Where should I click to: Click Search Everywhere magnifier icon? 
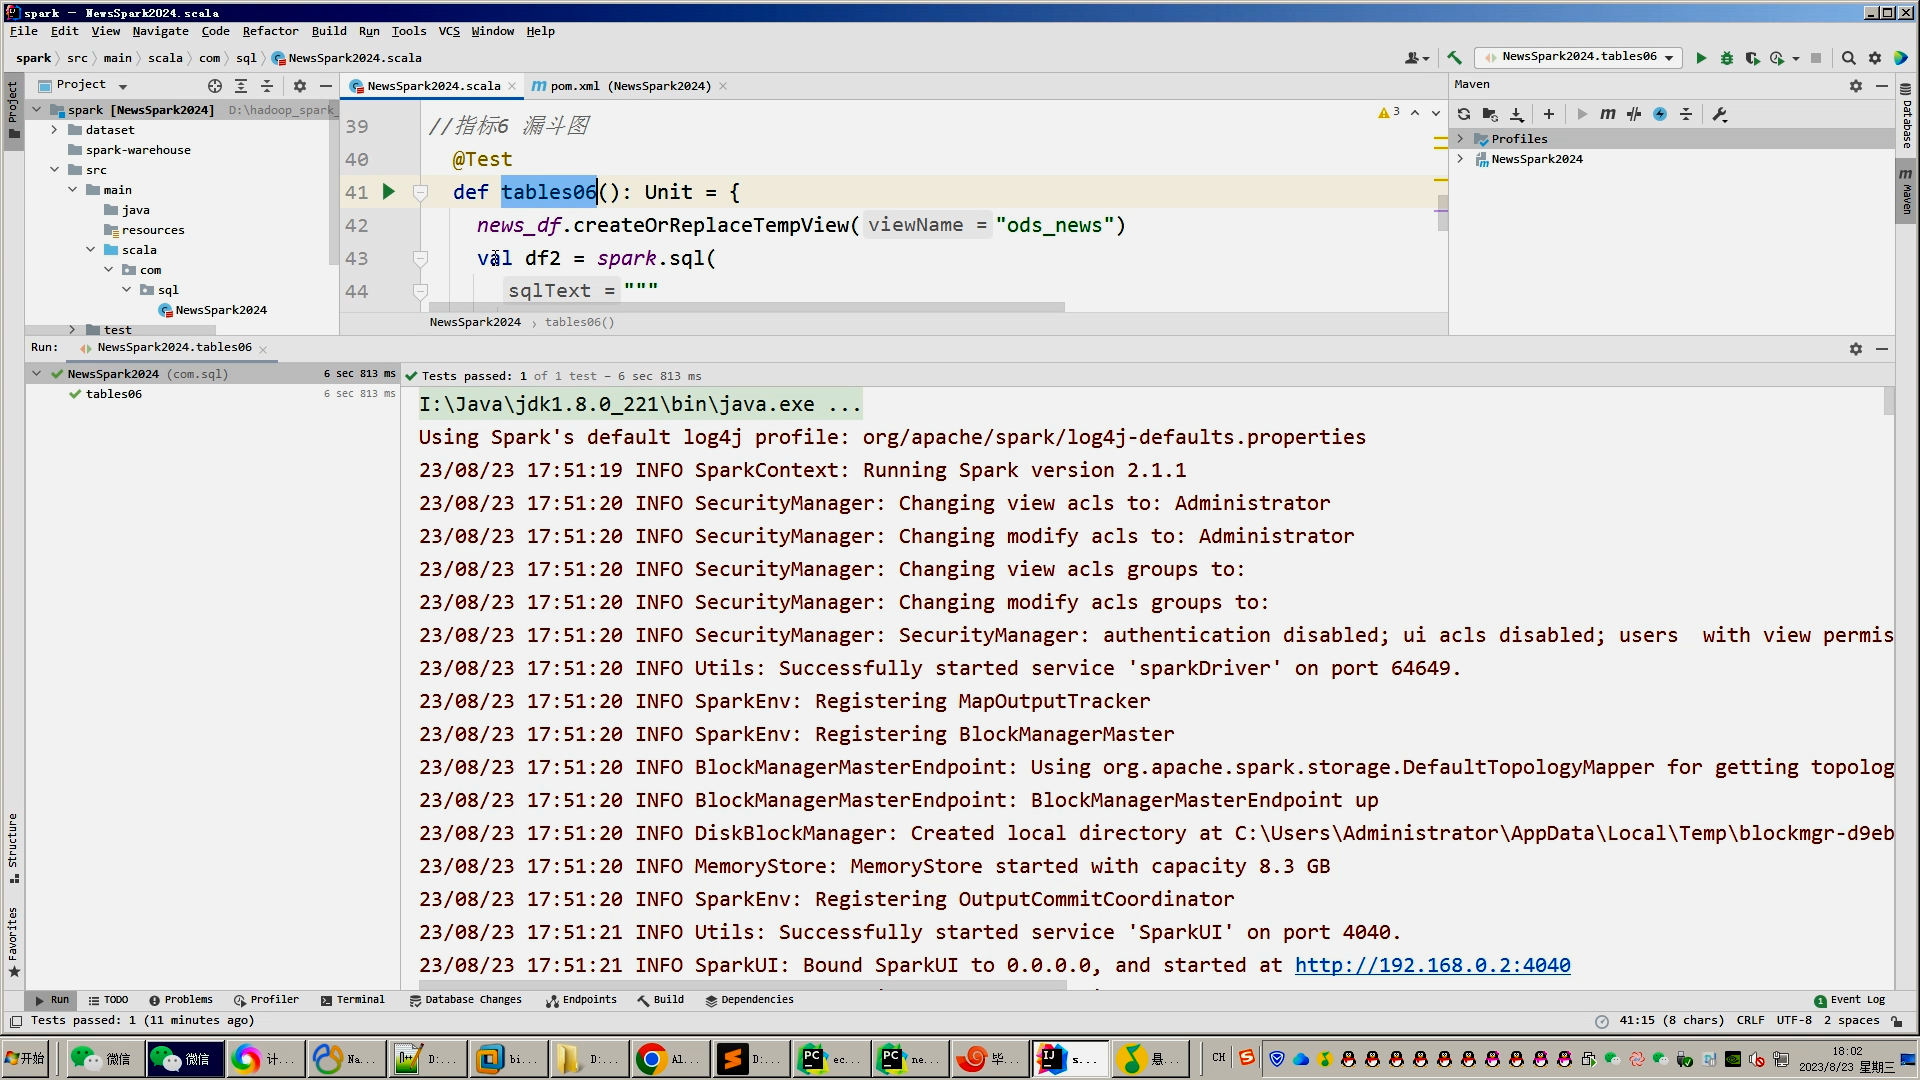(x=1849, y=58)
